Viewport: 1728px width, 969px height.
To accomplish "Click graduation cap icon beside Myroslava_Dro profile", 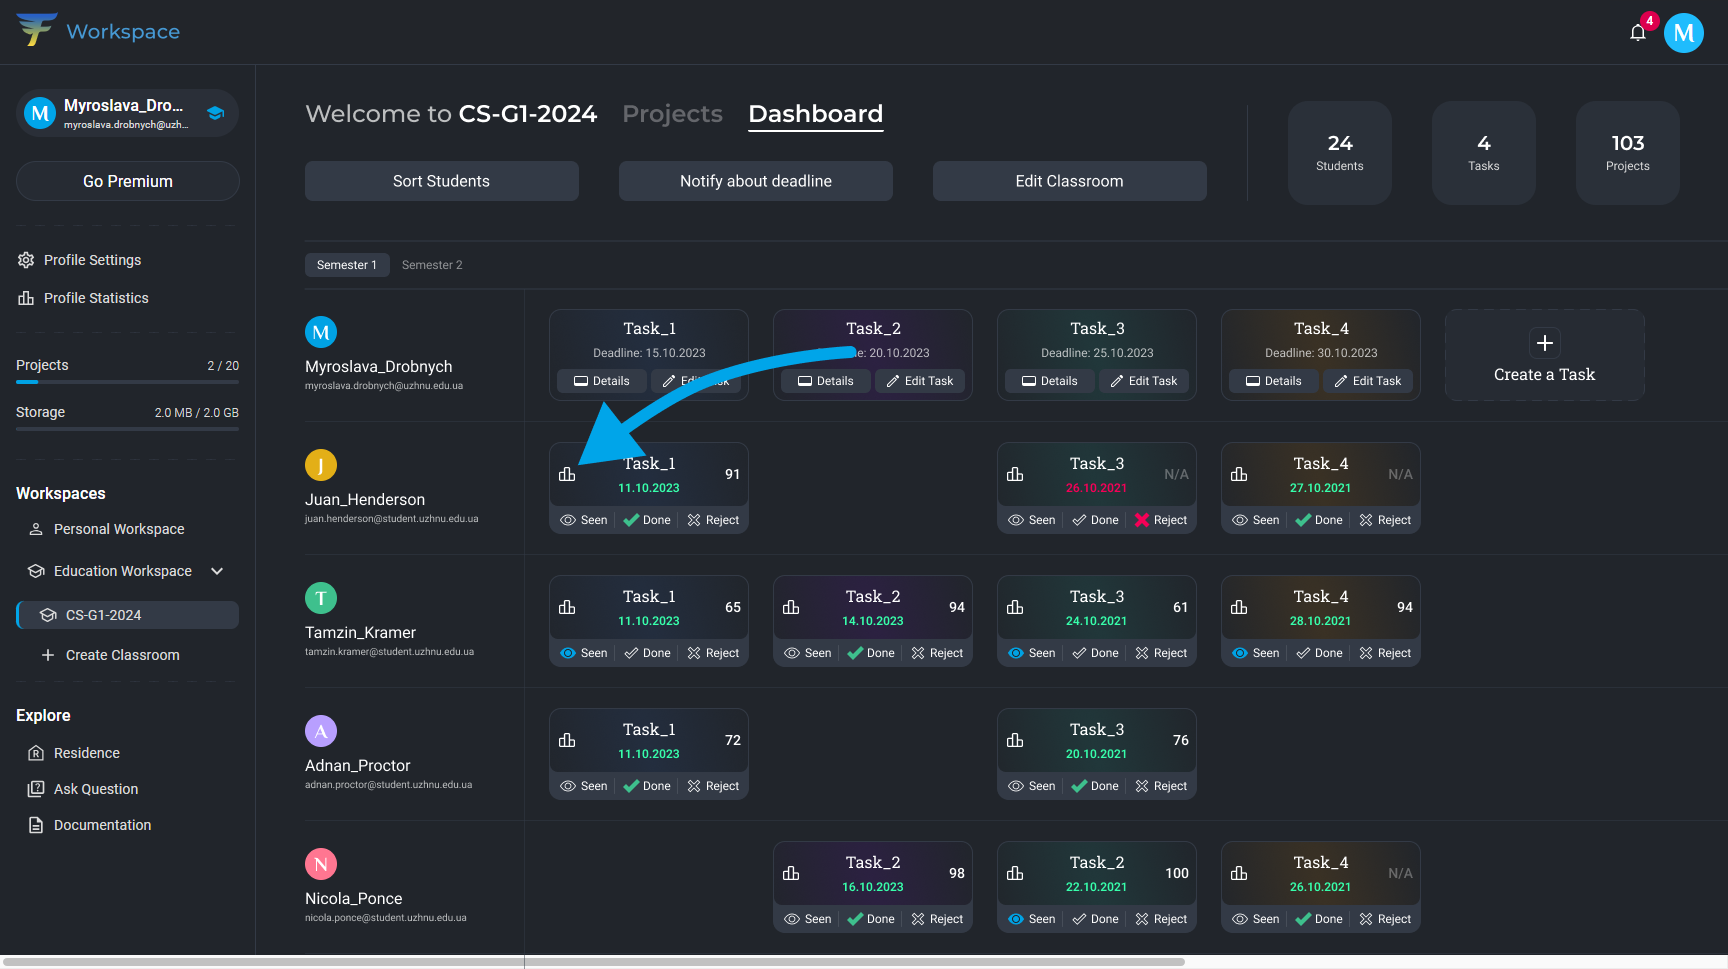I will point(215,113).
